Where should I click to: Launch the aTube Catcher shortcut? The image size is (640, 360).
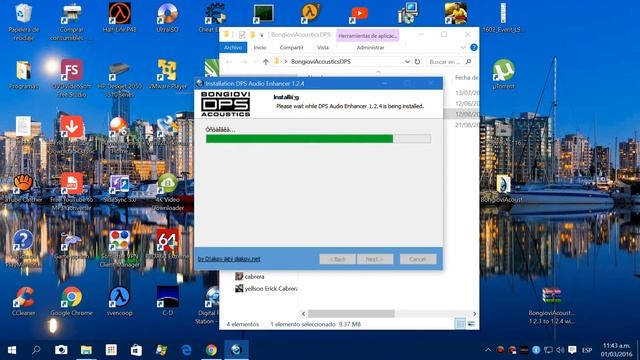click(x=23, y=189)
